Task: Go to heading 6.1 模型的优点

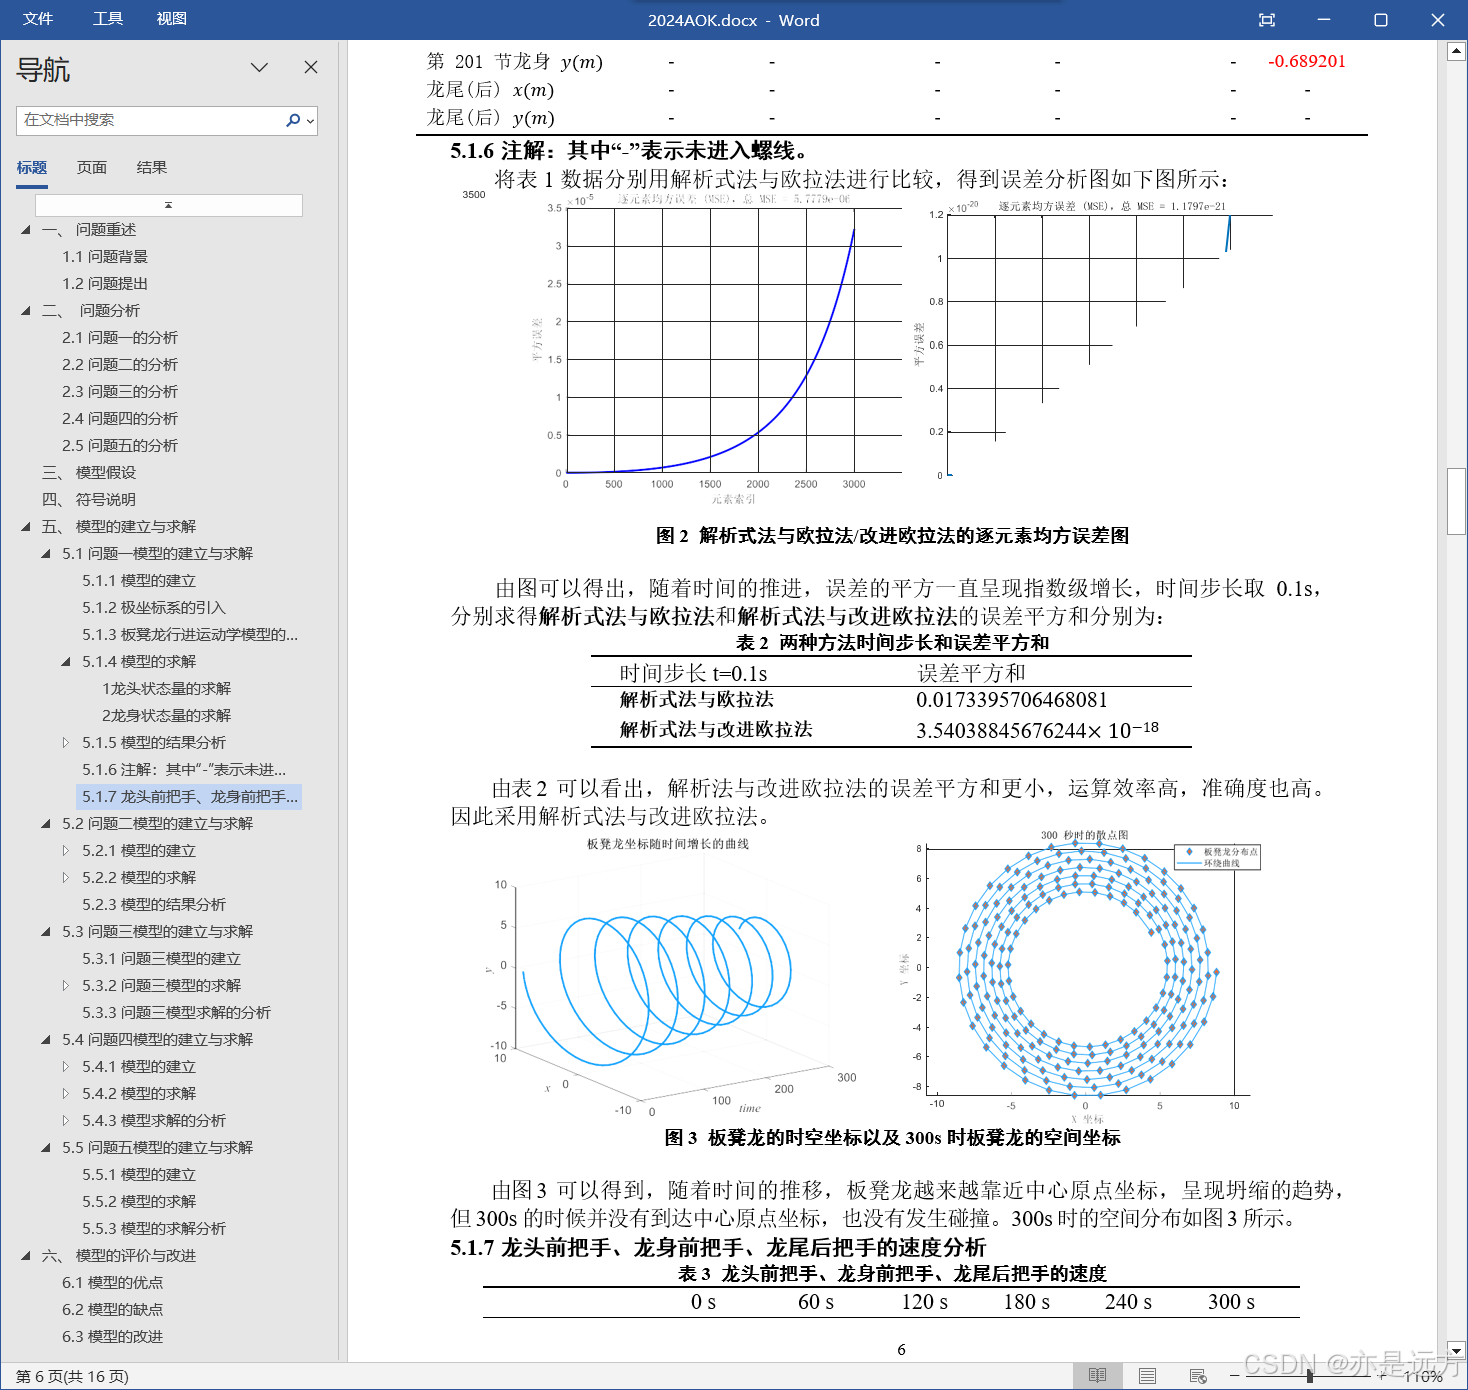Action: click(112, 1283)
